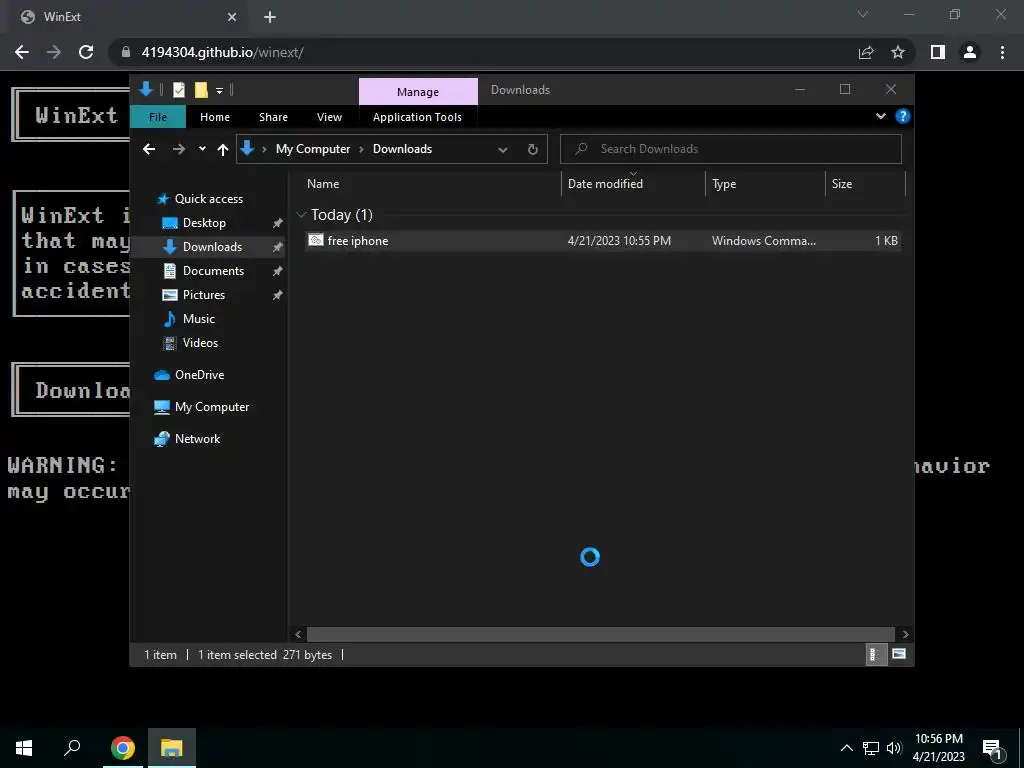
Task: Select OneDrive in navigation pane
Action: pos(199,375)
